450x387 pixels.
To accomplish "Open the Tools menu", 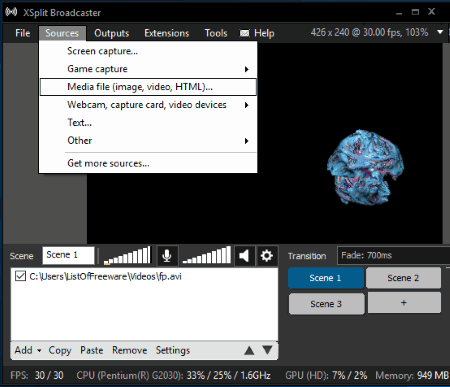I will [216, 33].
